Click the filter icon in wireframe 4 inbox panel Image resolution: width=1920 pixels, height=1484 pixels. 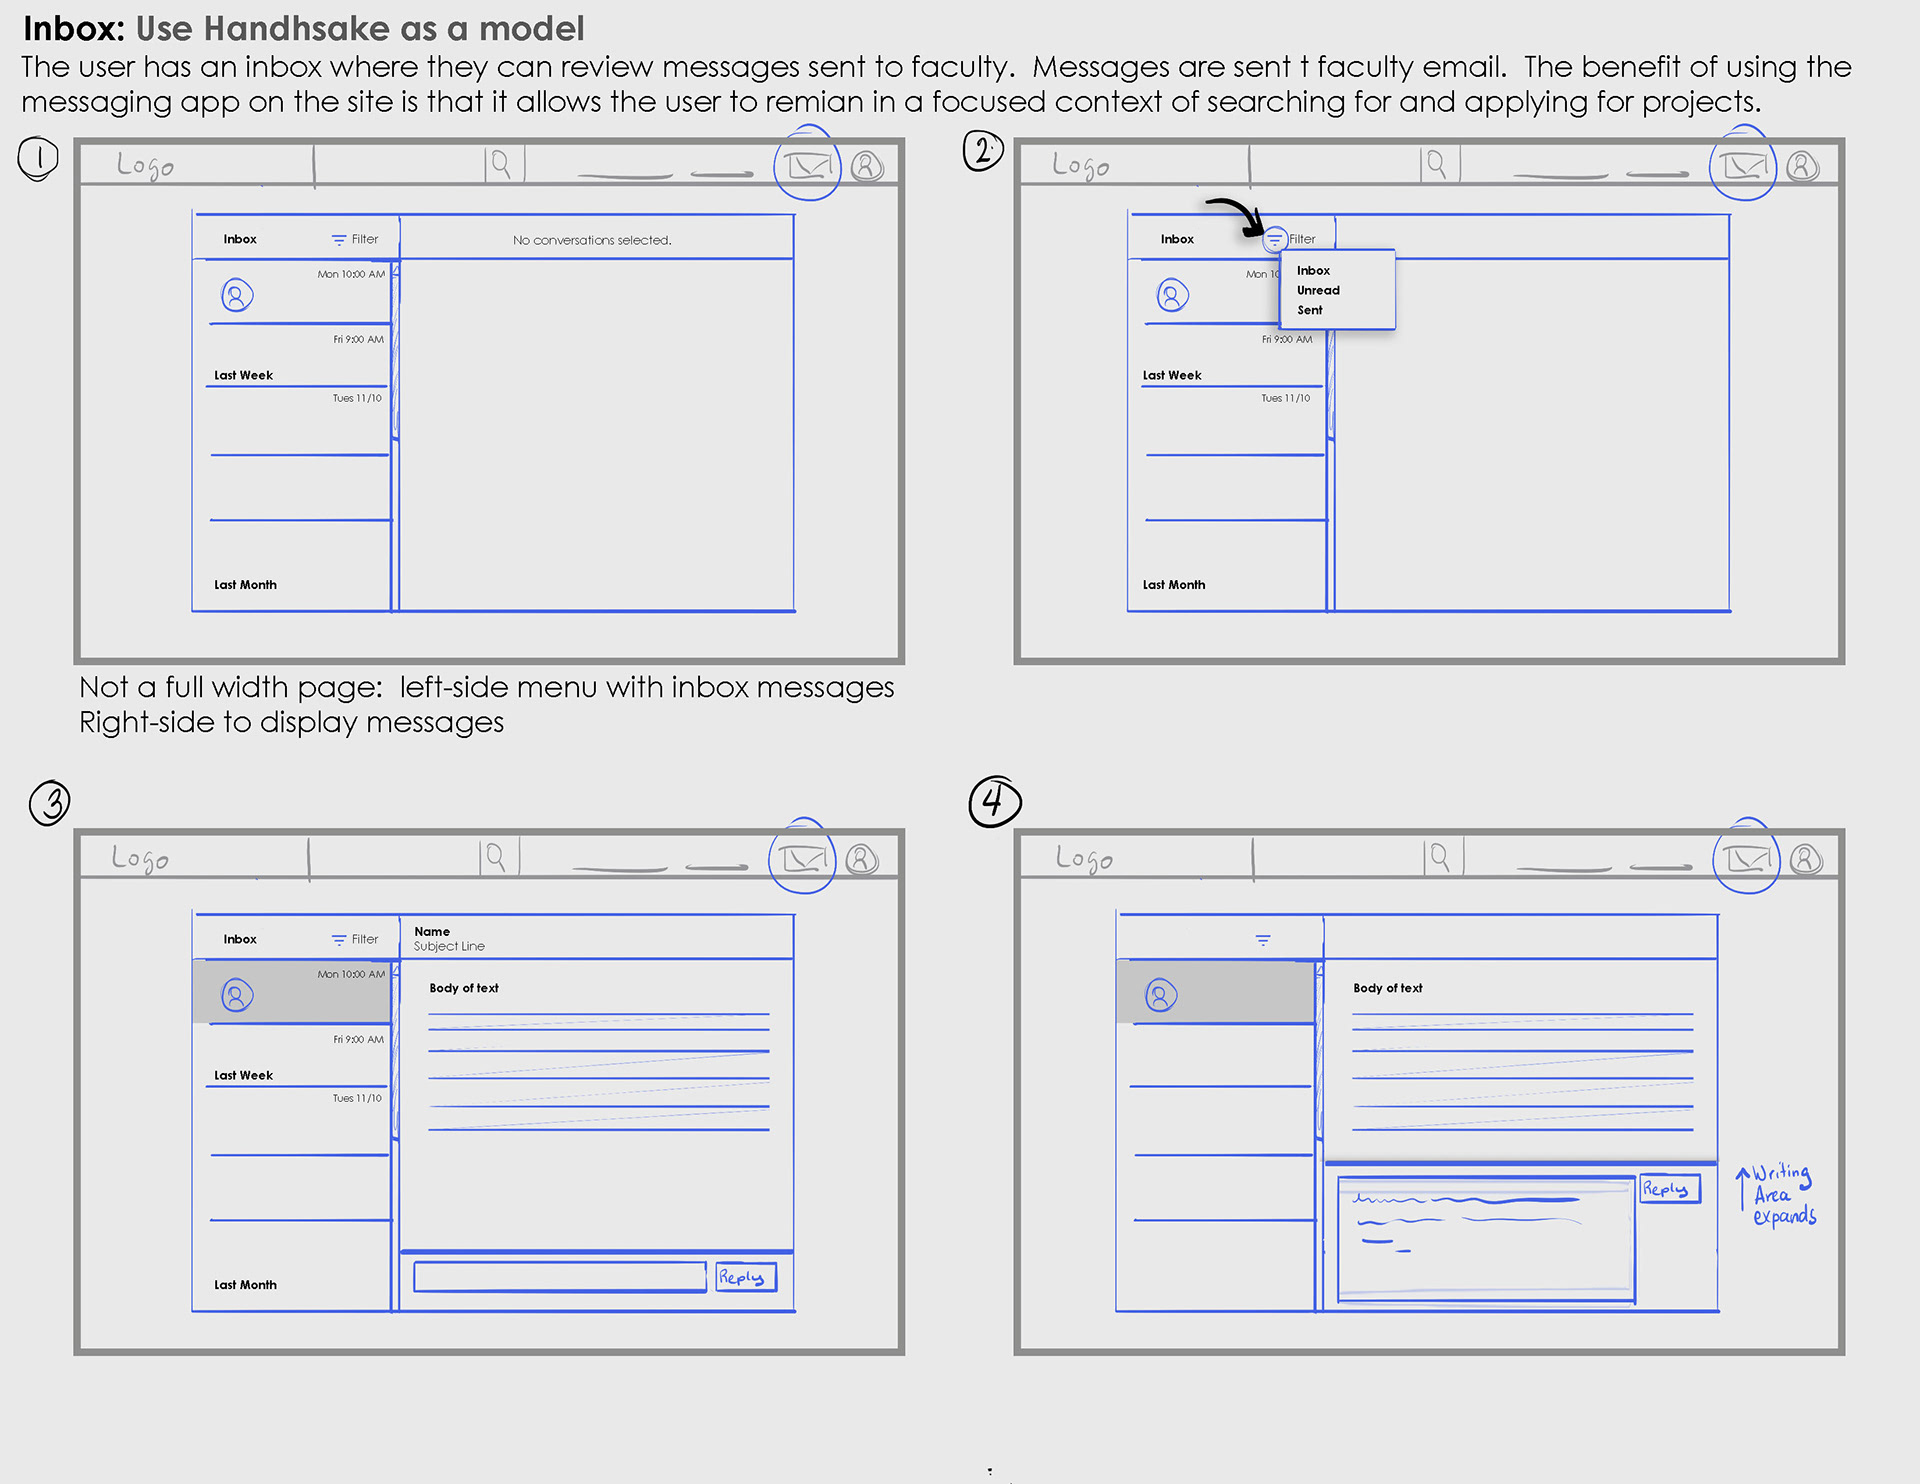coord(1263,940)
